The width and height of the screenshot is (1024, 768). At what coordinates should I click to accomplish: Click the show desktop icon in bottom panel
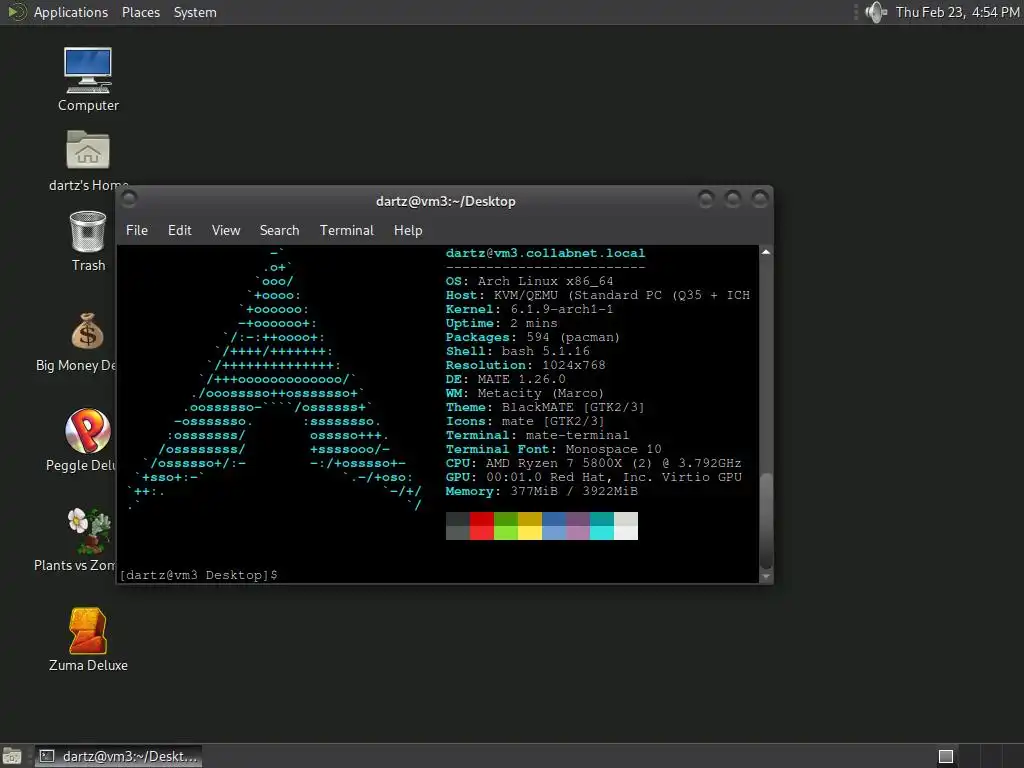click(12, 756)
